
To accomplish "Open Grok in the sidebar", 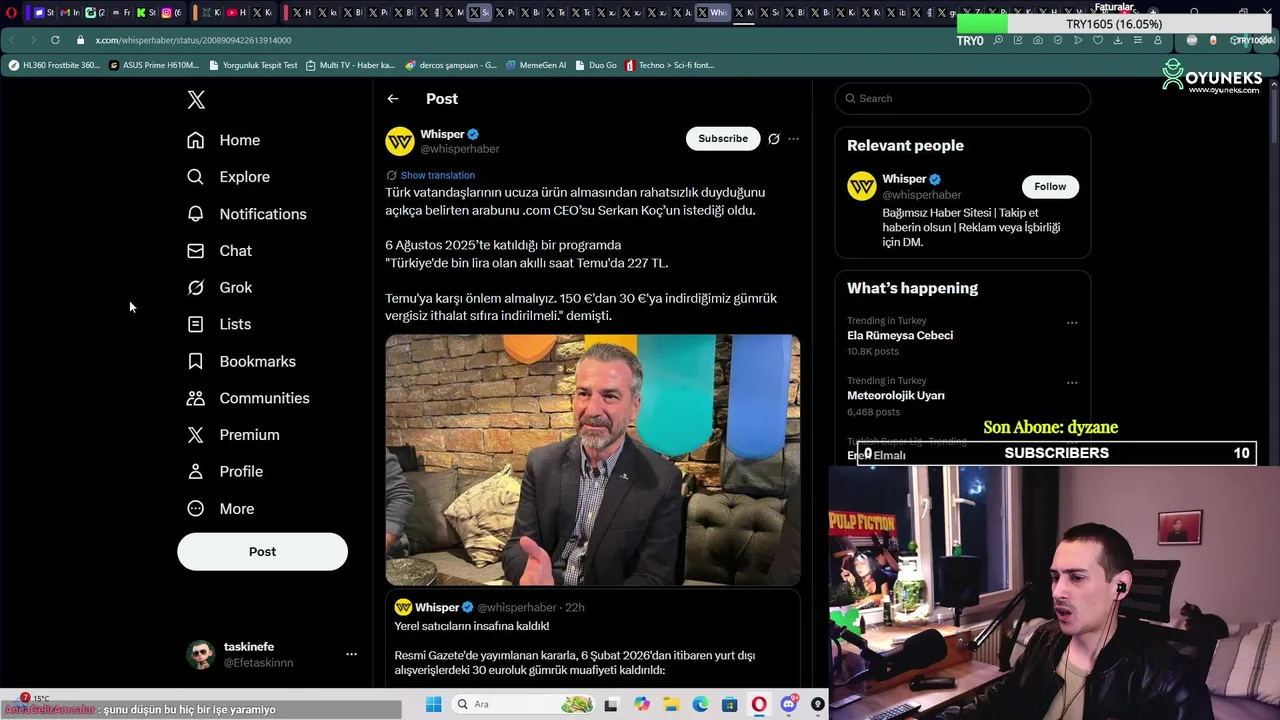I will point(220,288).
